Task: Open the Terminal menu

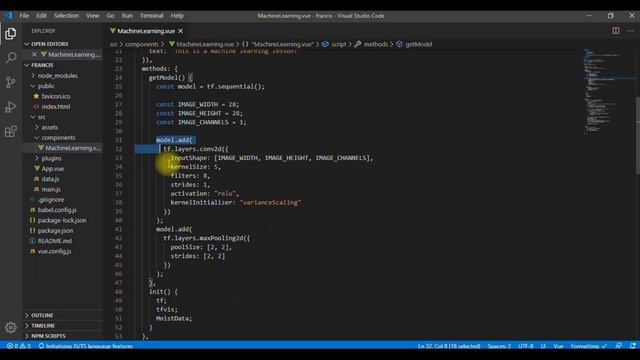Action: tap(151, 16)
